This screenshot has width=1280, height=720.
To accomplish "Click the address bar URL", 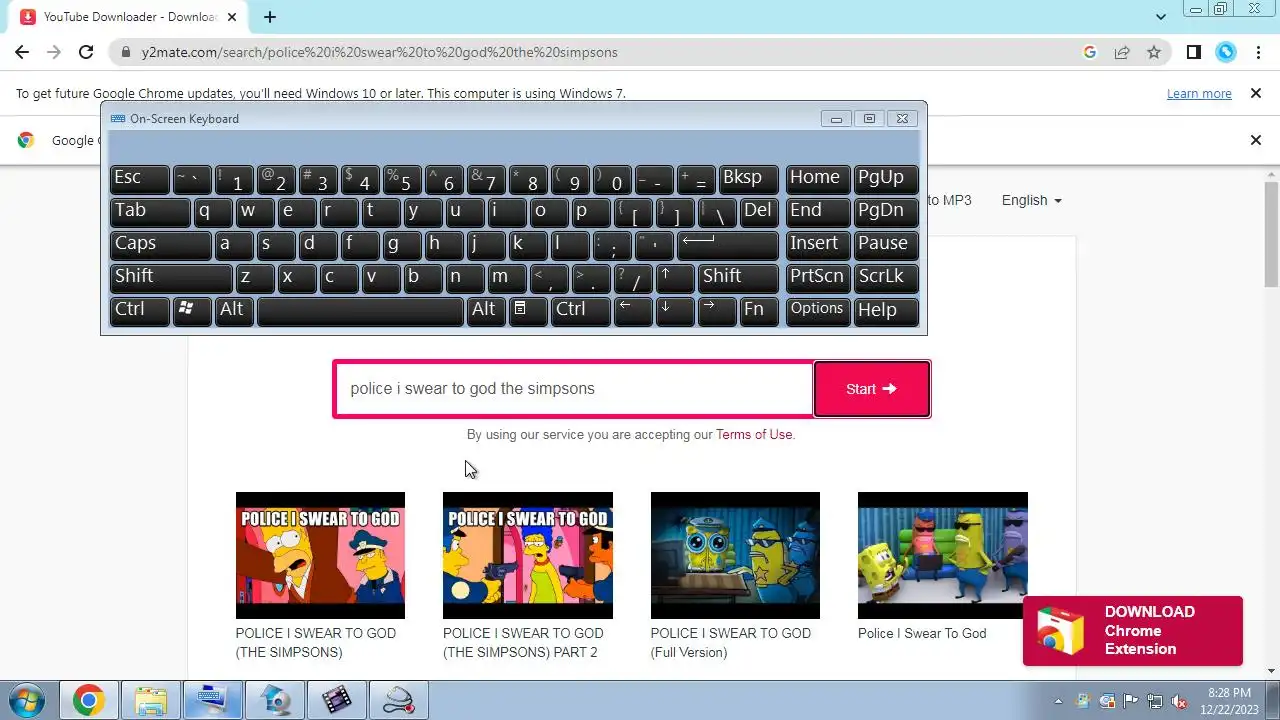I will (380, 52).
